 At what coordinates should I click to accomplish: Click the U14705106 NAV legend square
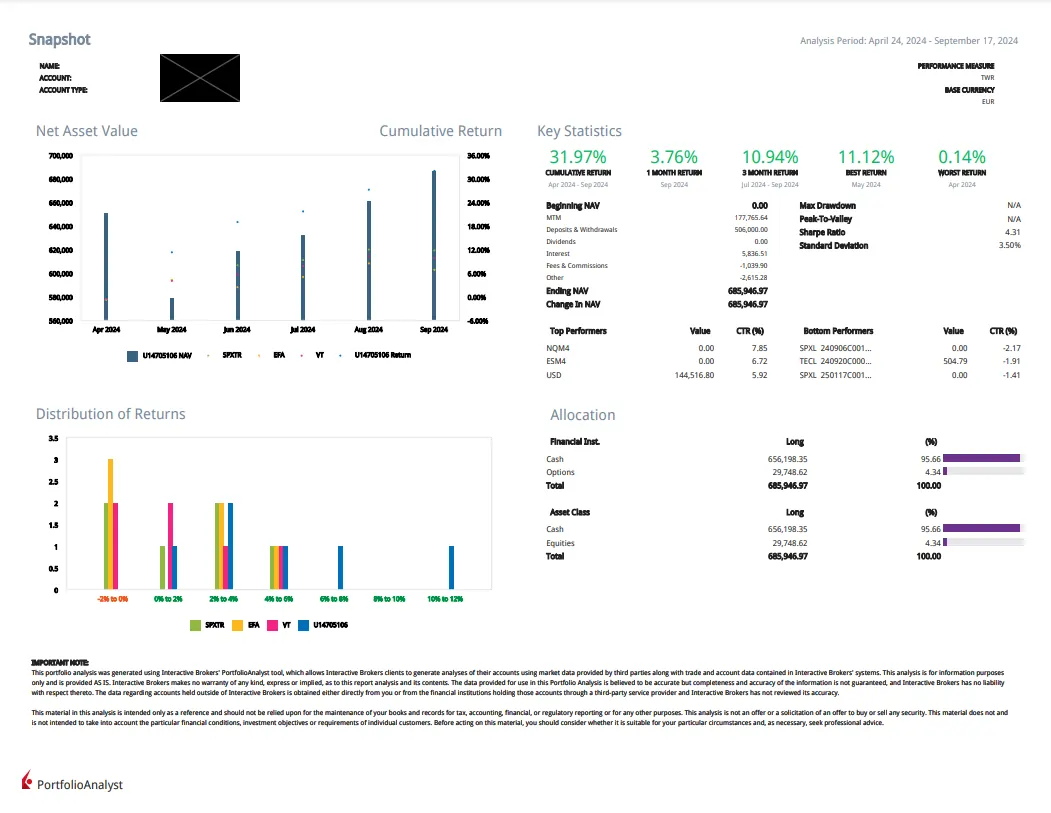pos(132,355)
